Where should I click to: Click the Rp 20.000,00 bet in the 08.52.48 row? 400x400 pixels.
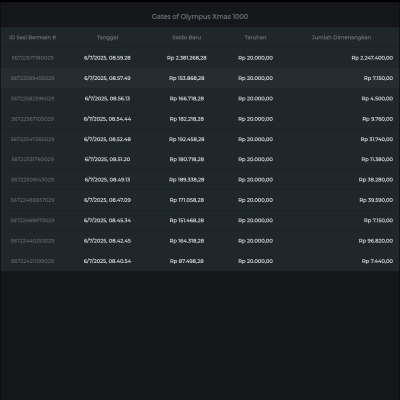[x=255, y=139]
